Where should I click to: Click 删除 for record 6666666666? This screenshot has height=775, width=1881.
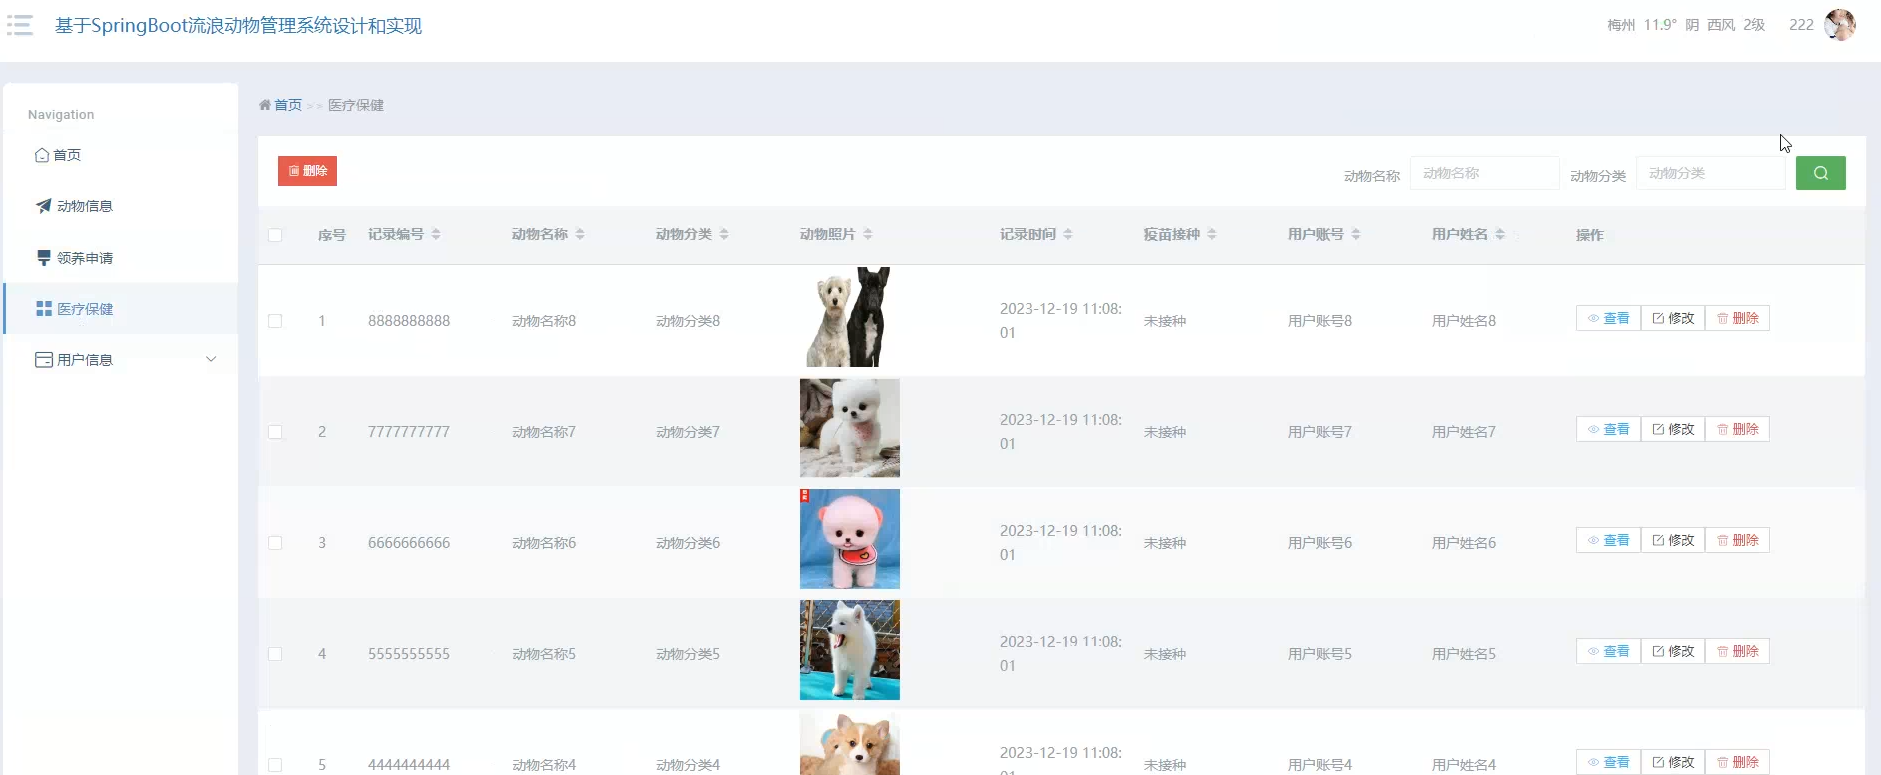[x=1737, y=540]
